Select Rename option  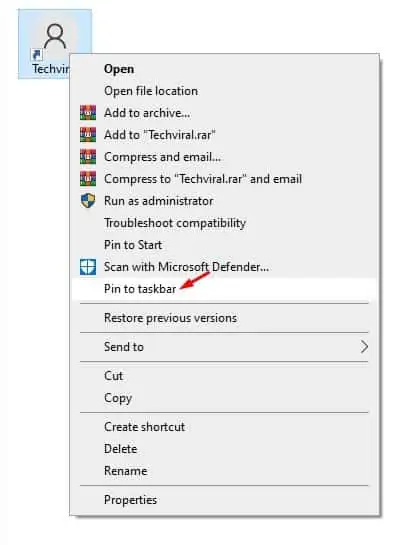click(x=125, y=471)
